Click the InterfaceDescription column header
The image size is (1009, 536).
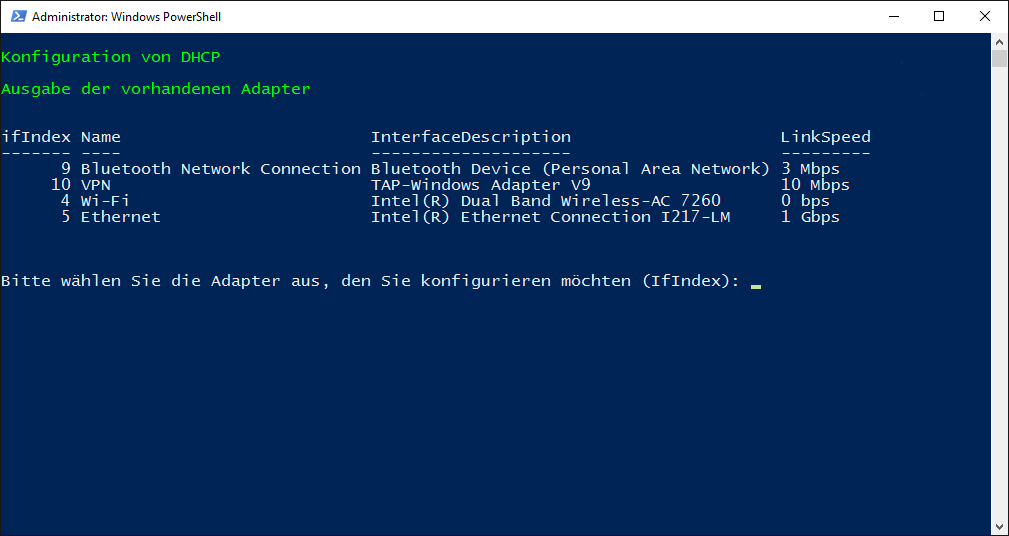tap(470, 137)
